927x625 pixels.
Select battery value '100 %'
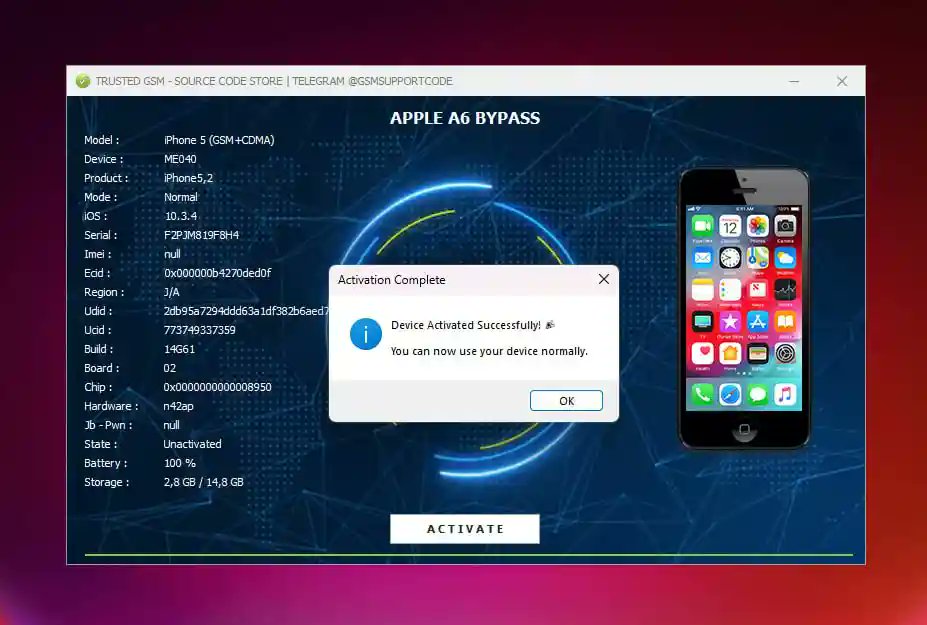180,463
